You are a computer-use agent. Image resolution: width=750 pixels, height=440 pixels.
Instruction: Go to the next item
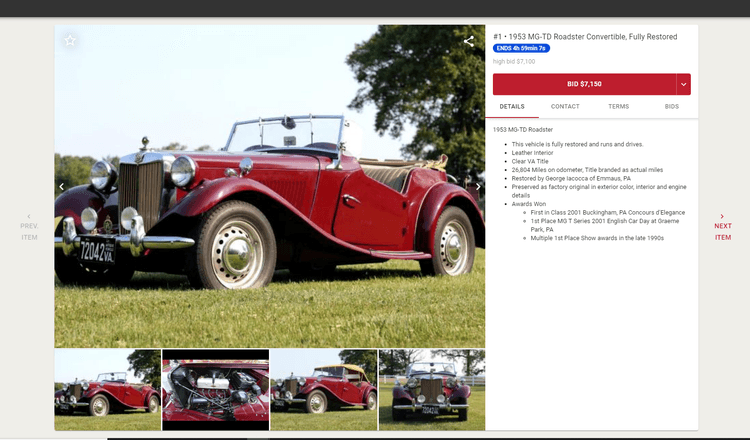point(723,227)
